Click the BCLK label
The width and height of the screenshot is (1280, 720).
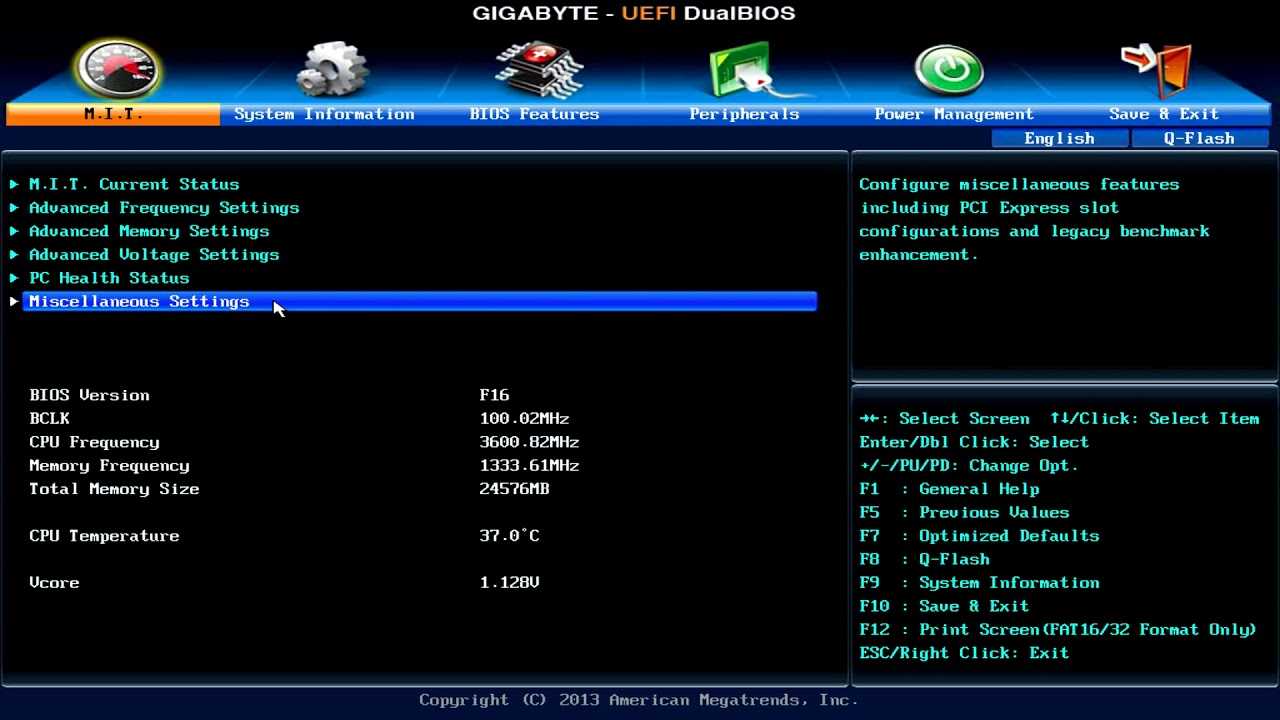tap(49, 419)
